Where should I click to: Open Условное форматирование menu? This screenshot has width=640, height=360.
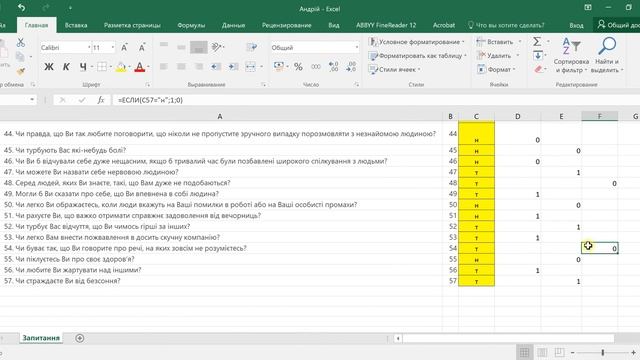(417, 42)
